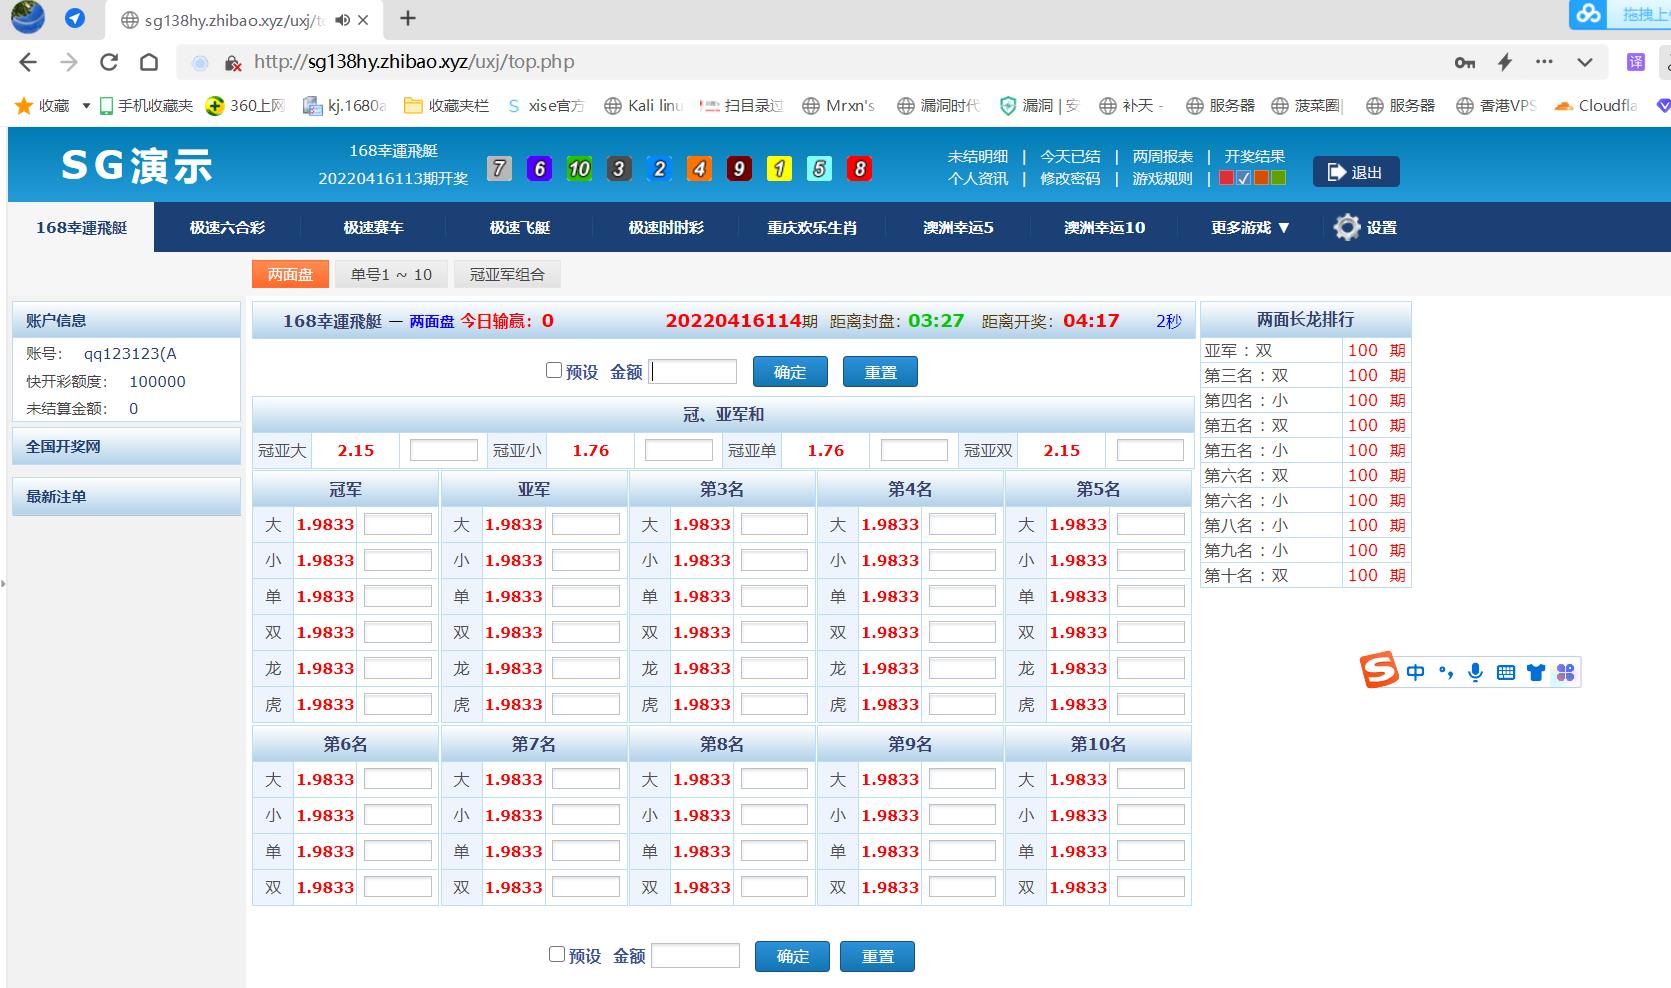Open Sogou skin settings via shirt icon
Image resolution: width=1671 pixels, height=988 pixels.
[1536, 672]
